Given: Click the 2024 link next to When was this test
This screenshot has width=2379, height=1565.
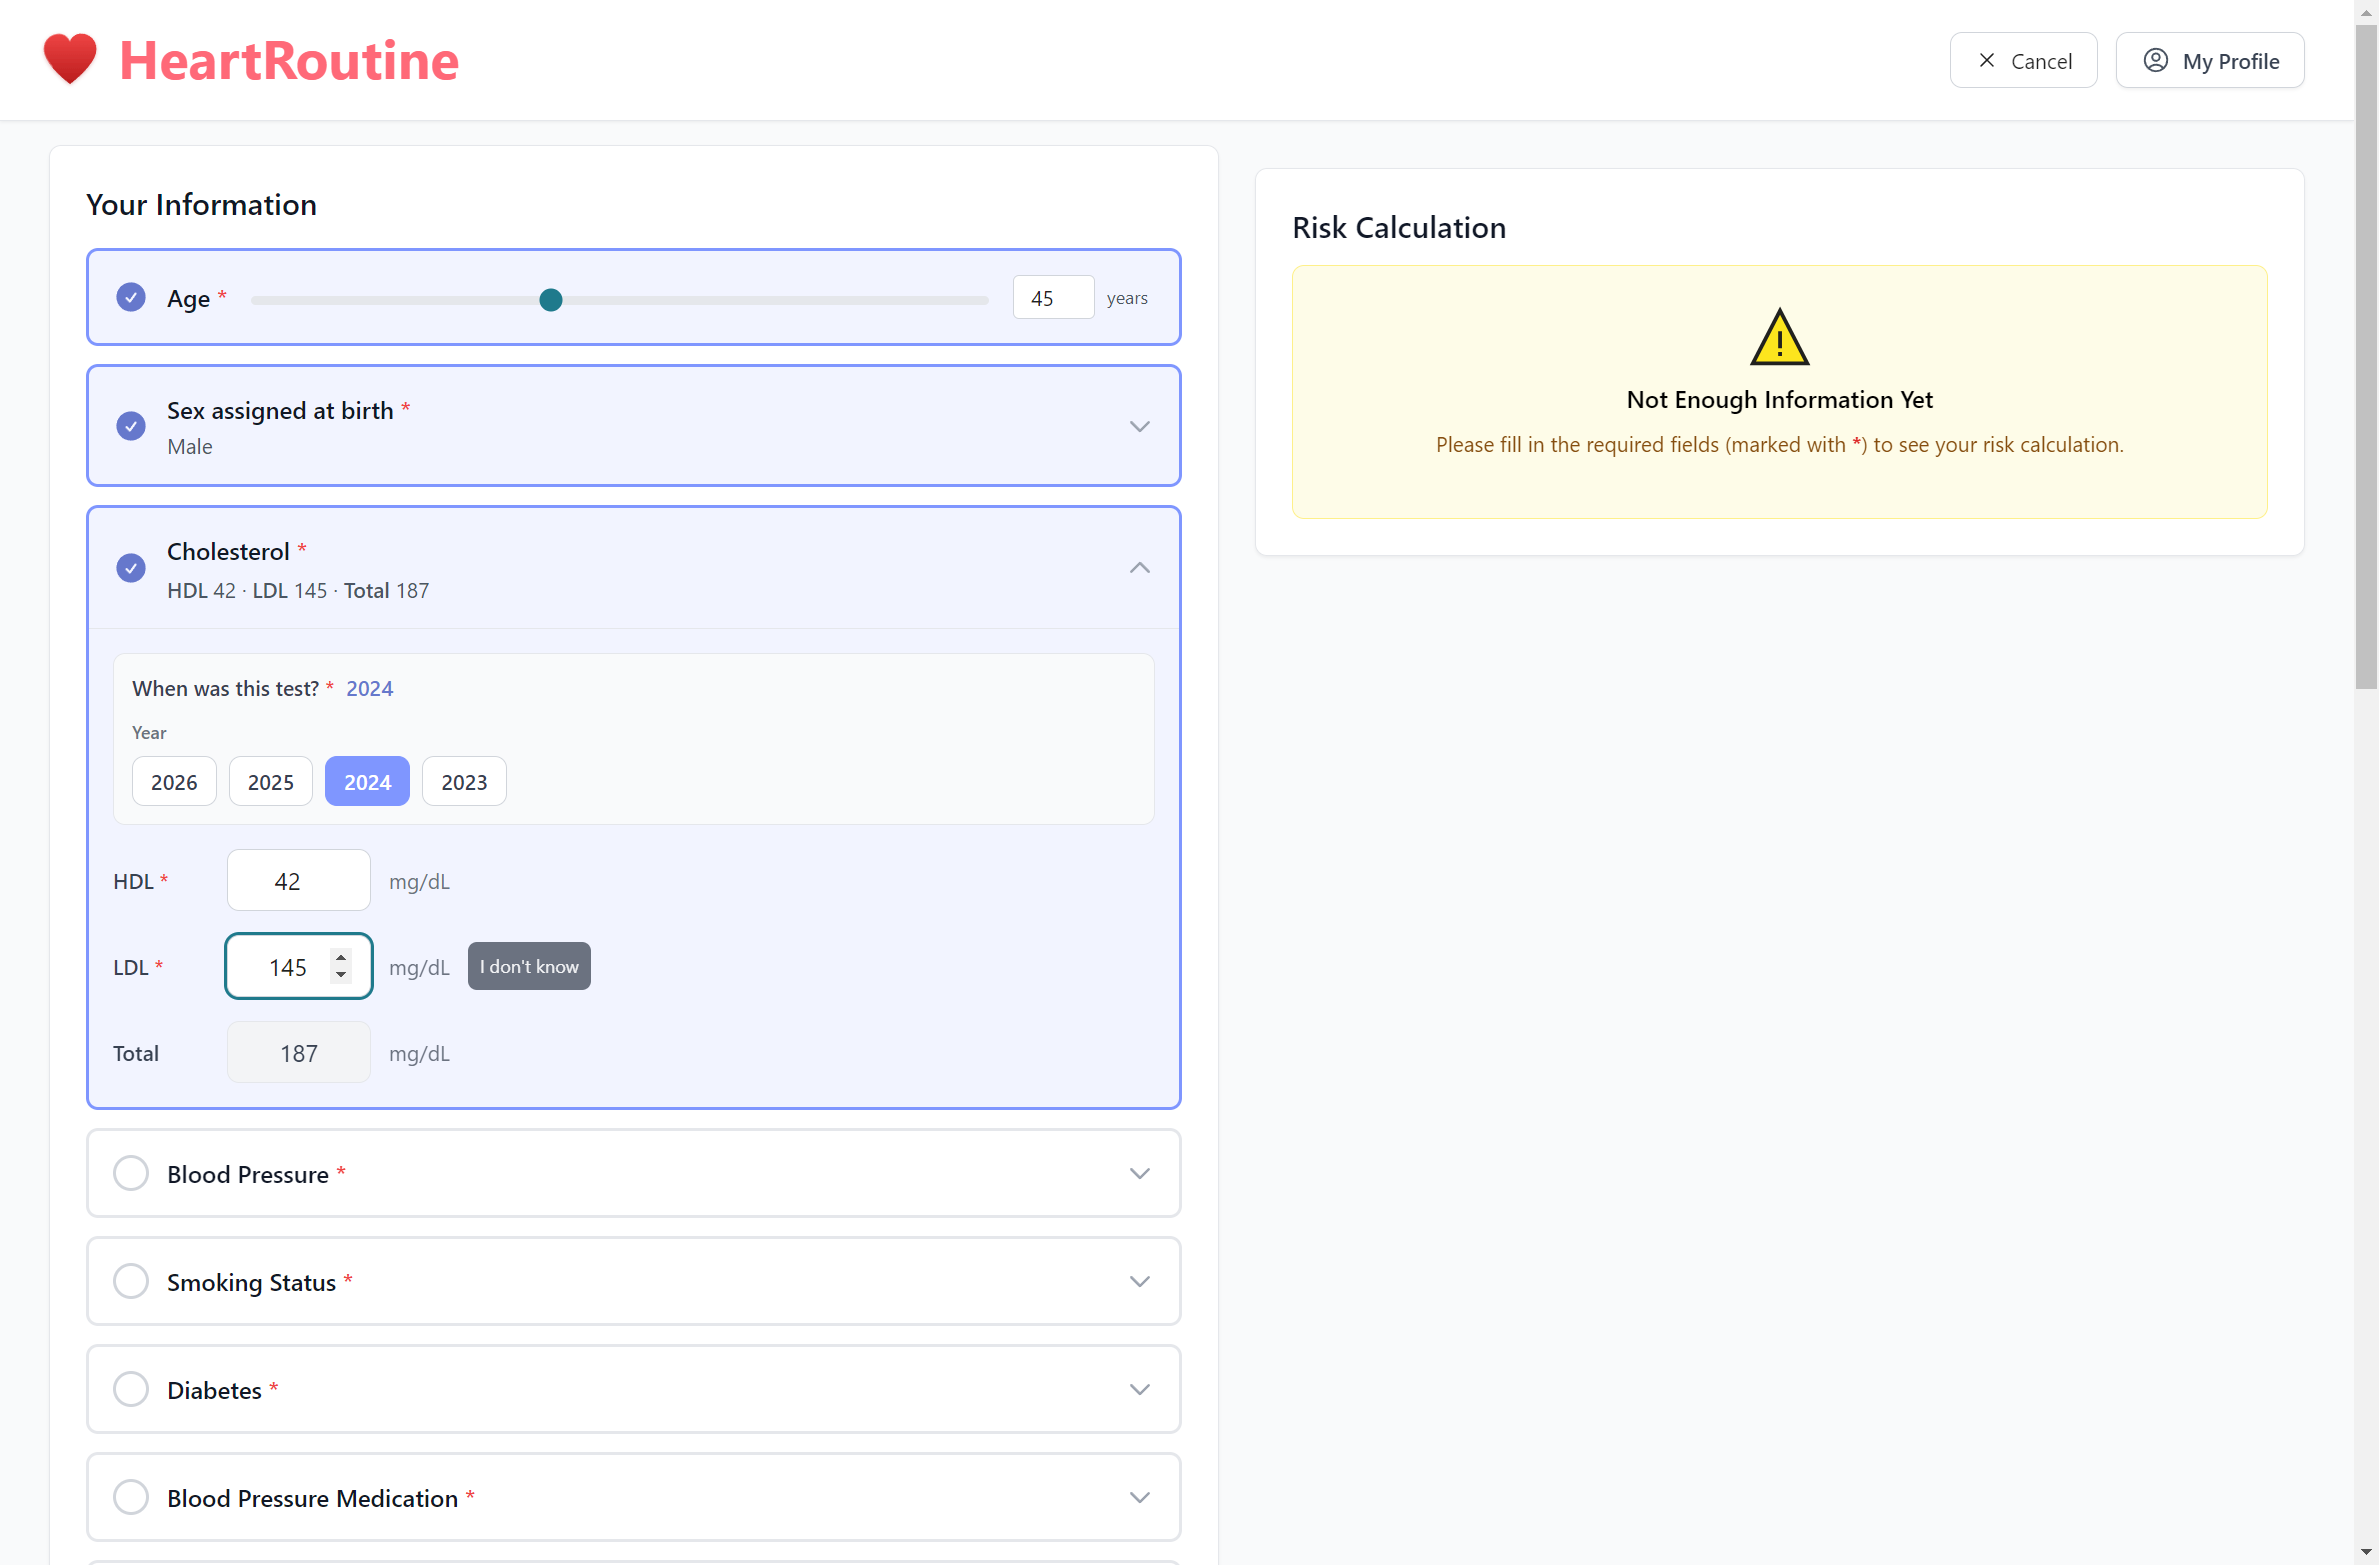Looking at the screenshot, I should pos(369,688).
